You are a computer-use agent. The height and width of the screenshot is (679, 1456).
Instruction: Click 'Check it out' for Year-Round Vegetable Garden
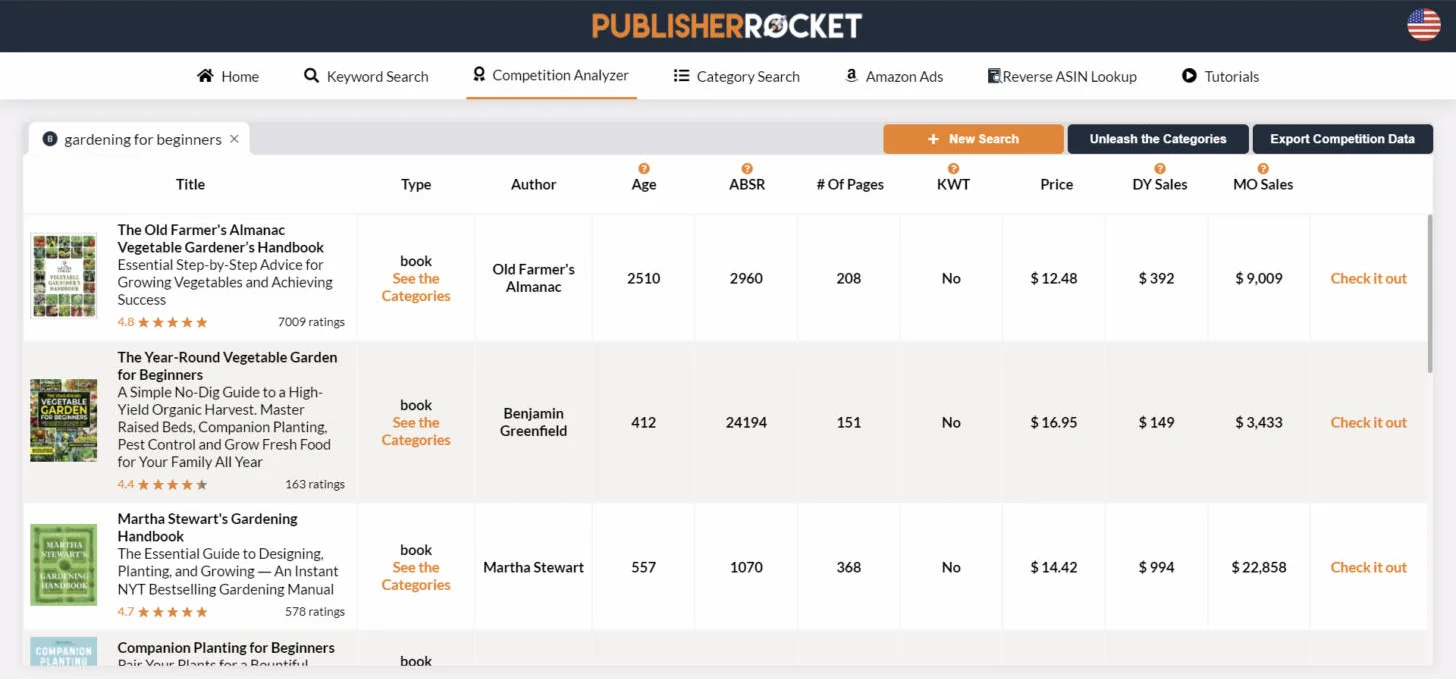[1368, 422]
